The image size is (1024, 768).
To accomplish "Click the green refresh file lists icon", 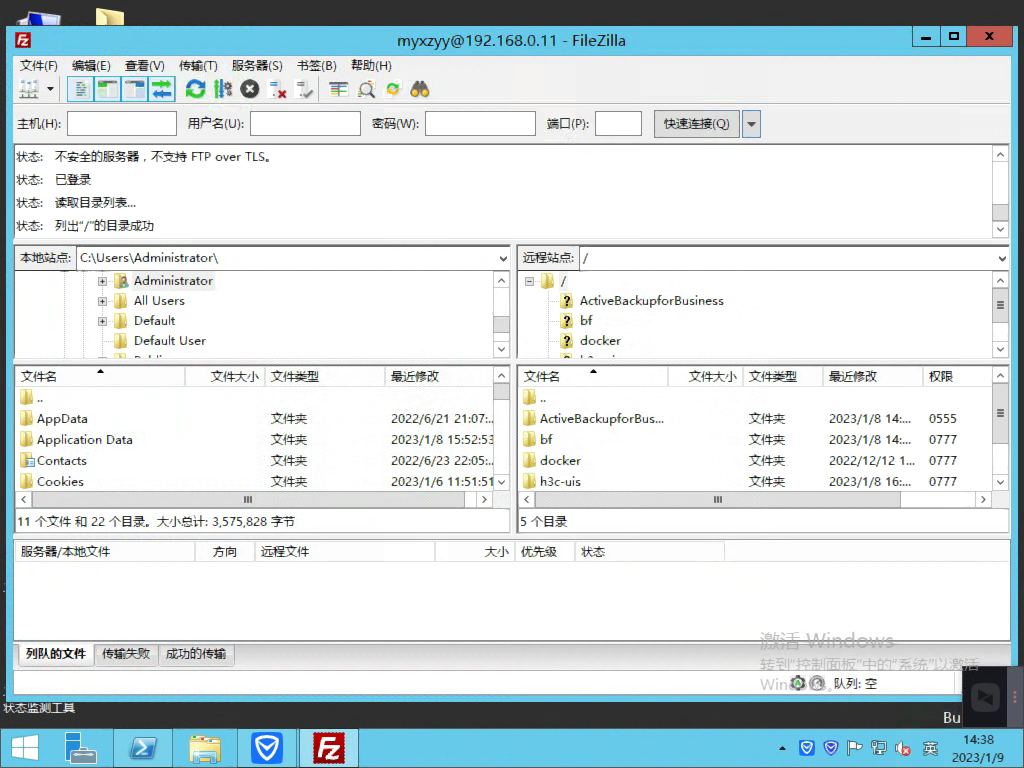I will click(x=195, y=89).
